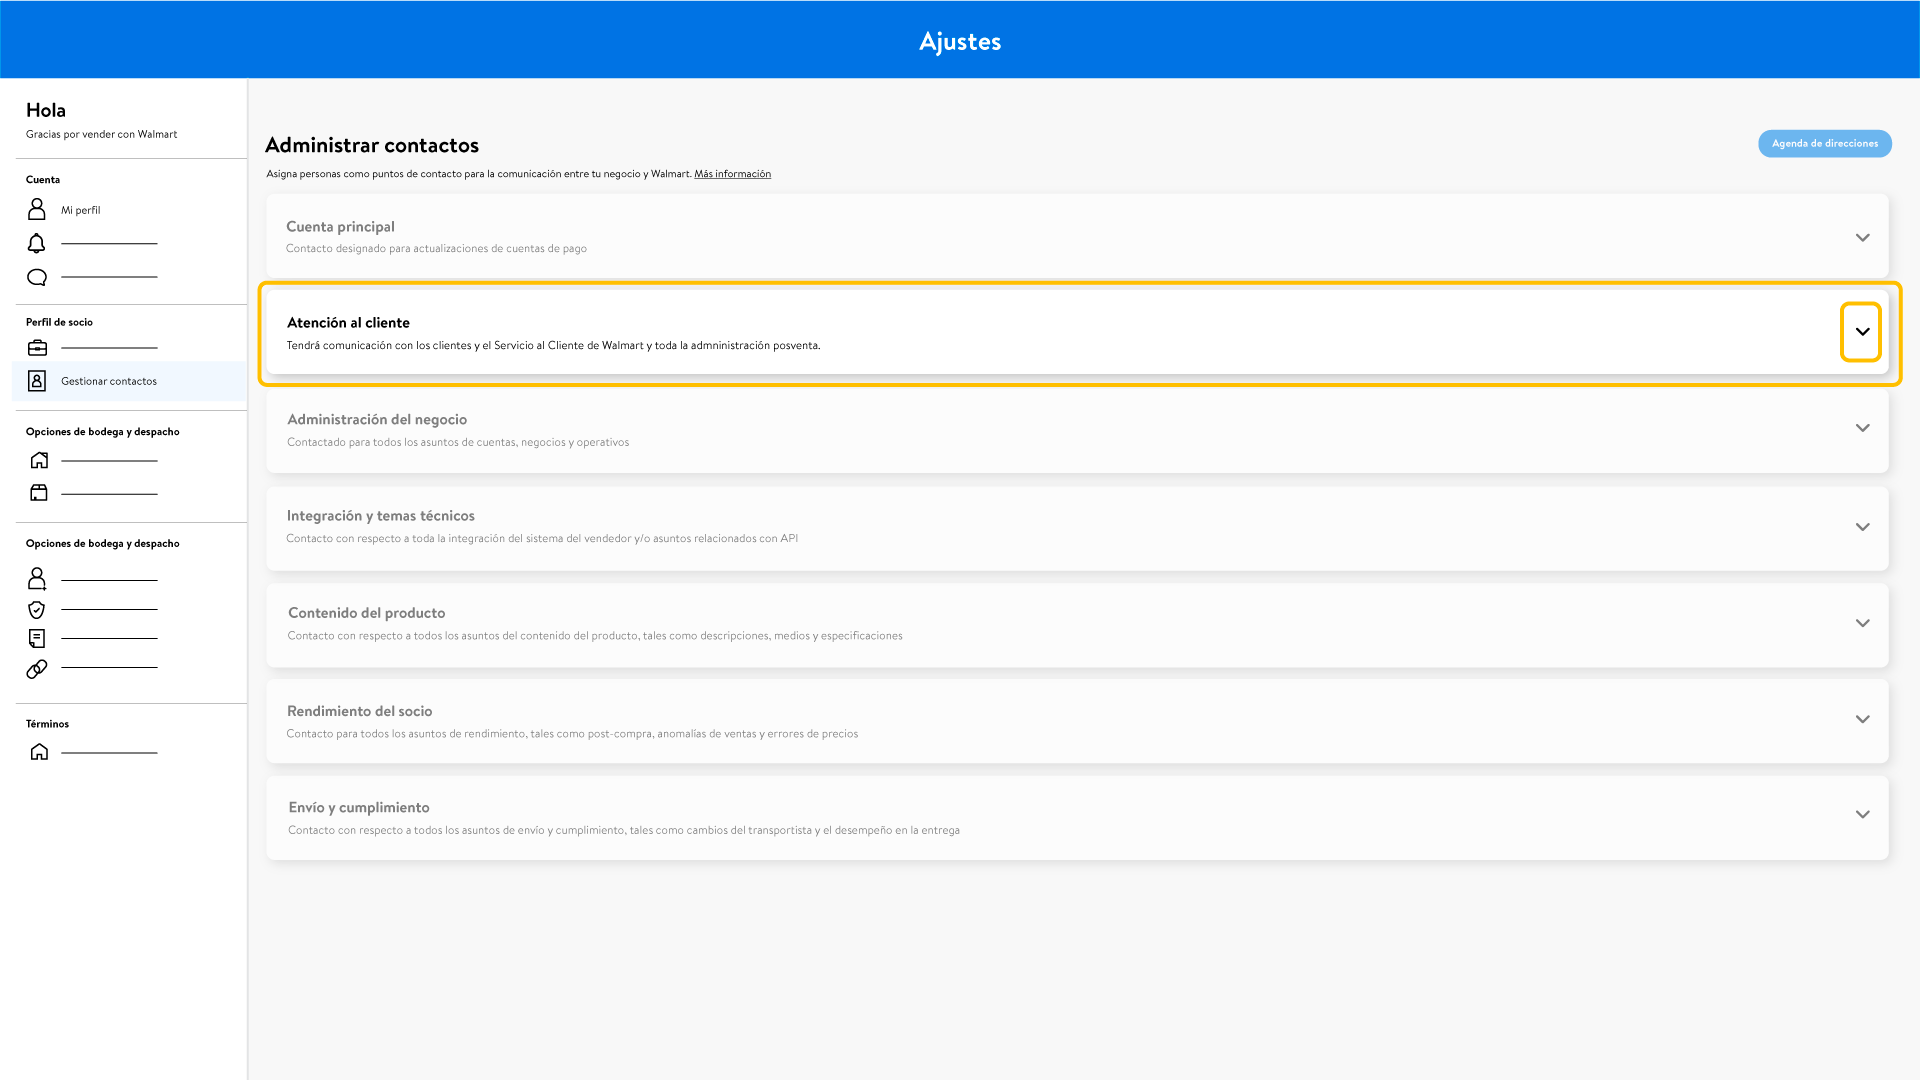Viewport: 1920px width, 1080px height.
Task: Select Gestionar contactos in the sidebar
Action: 109,381
